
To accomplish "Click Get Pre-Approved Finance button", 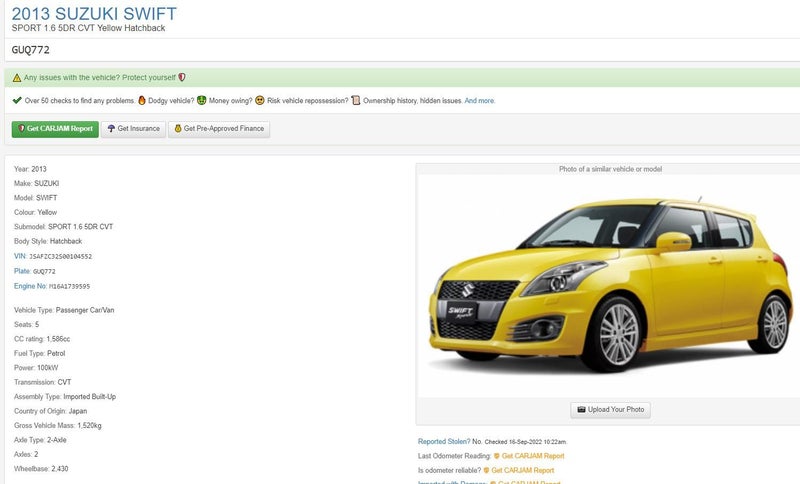I will click(219, 129).
